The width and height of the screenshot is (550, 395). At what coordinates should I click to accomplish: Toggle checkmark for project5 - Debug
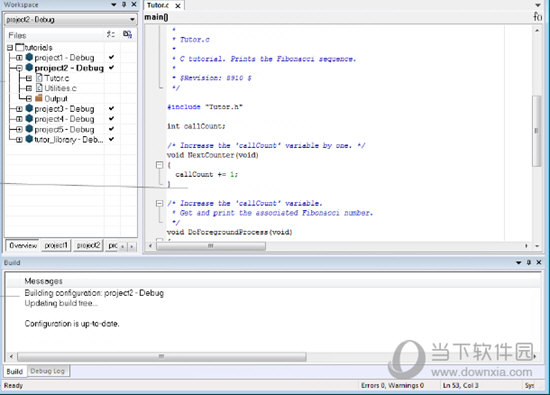coord(111,129)
